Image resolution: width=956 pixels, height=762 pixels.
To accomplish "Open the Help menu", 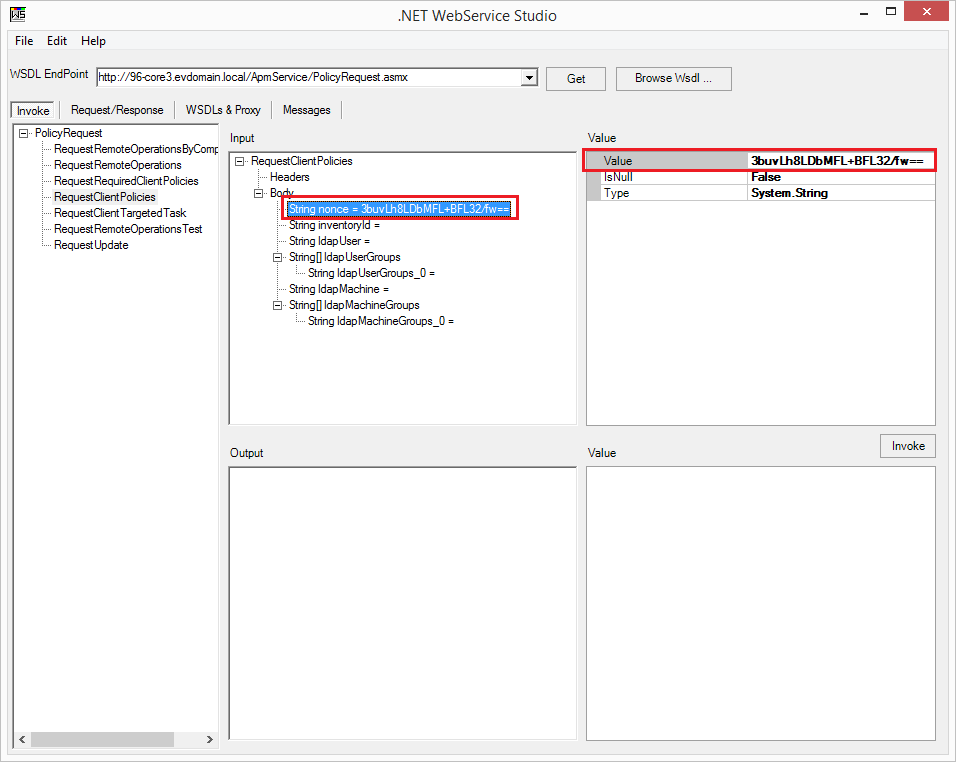I will 93,41.
